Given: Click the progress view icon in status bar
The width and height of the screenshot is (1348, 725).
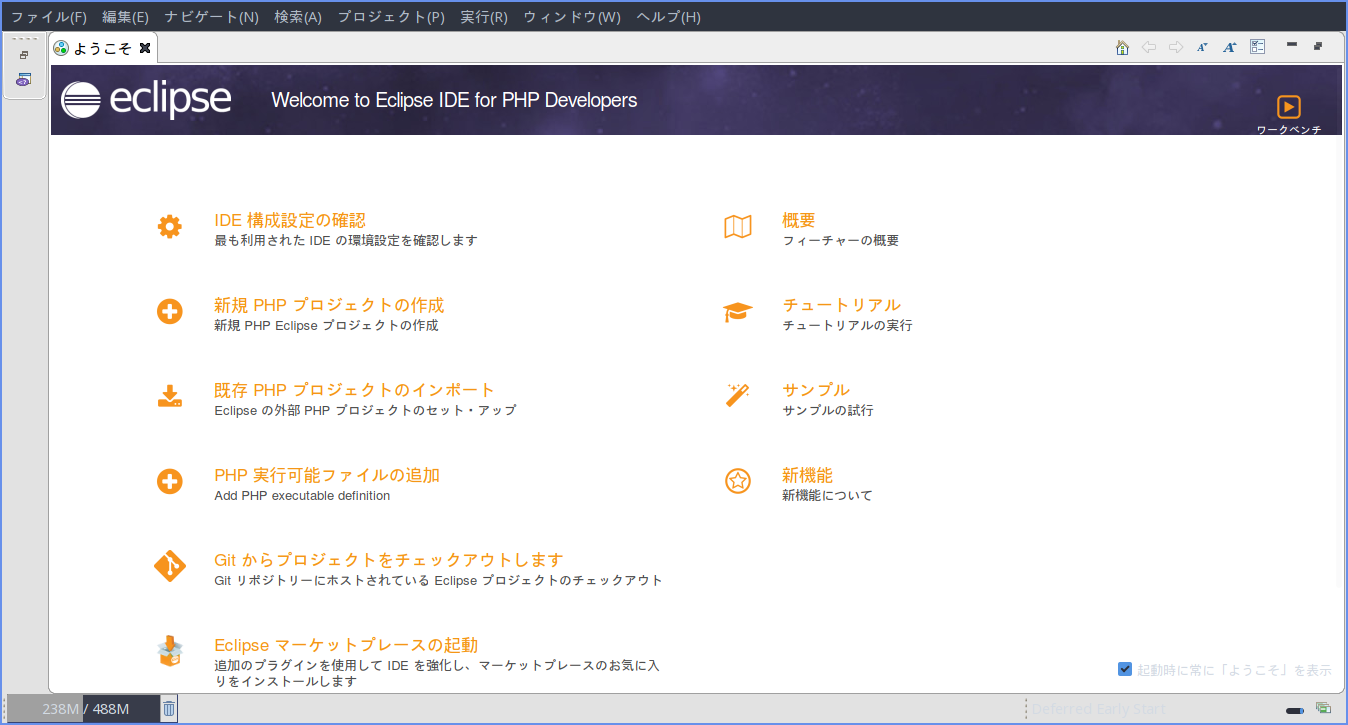Looking at the screenshot, I should click(x=1323, y=708).
